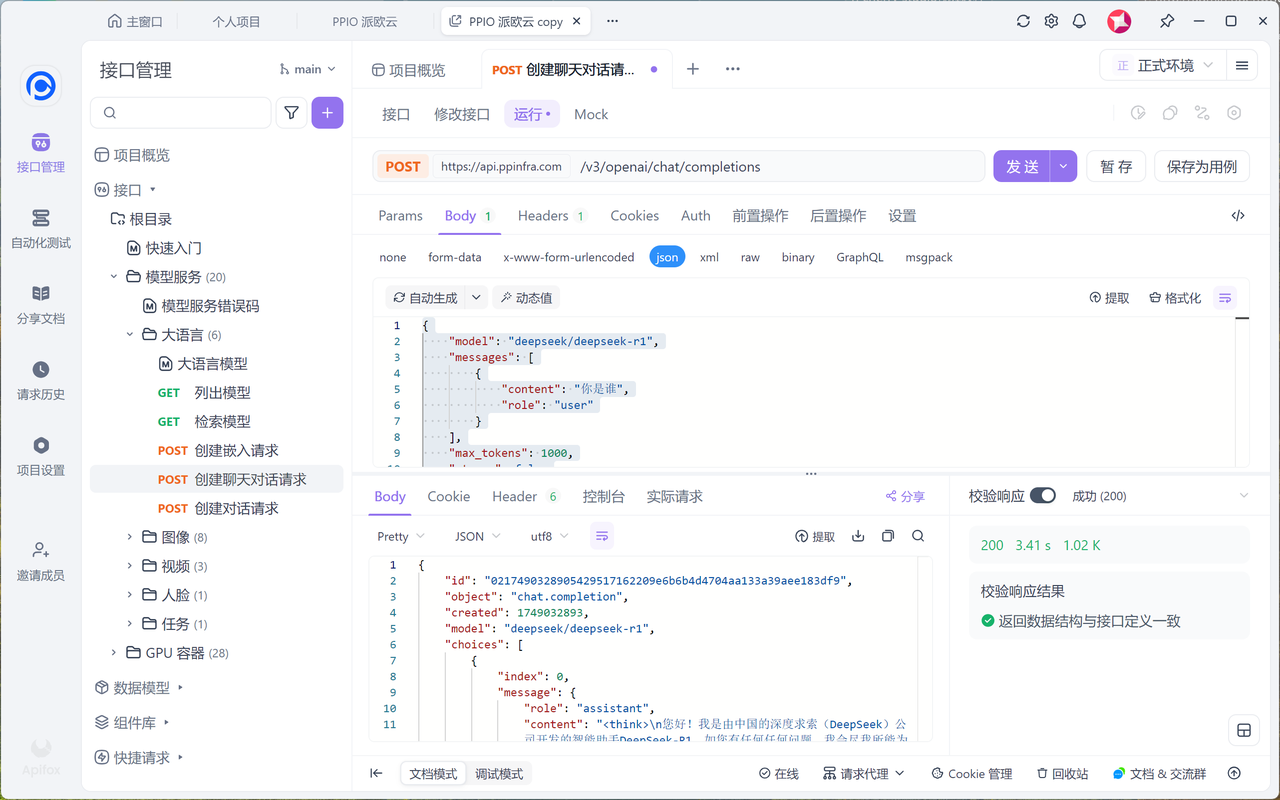Toggle response word-wrap icon next to utf8
Viewport: 1280px width, 800px height.
click(602, 537)
